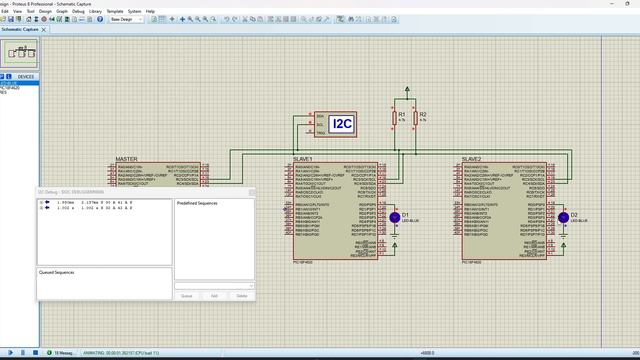640x360 pixels.
Task: Open the sequence combo box in I2C Debug
Action: click(x=214, y=286)
